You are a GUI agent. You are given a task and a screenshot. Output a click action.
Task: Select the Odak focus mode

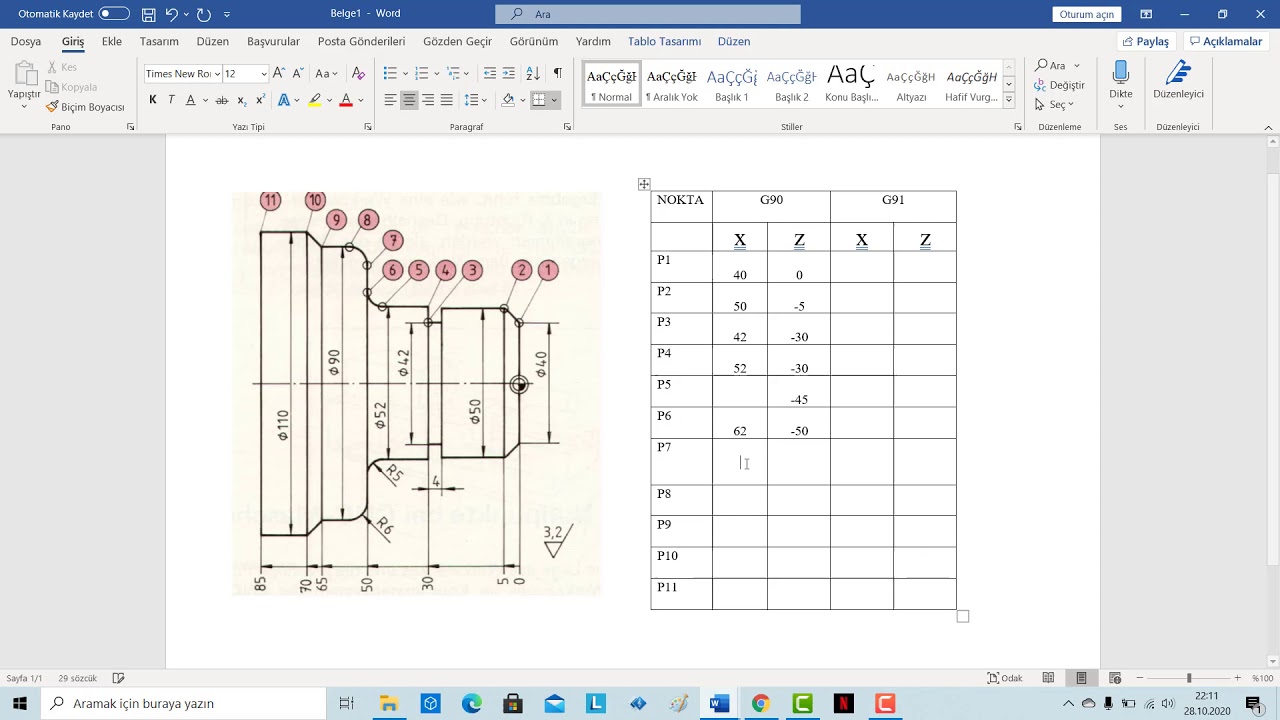click(1004, 678)
